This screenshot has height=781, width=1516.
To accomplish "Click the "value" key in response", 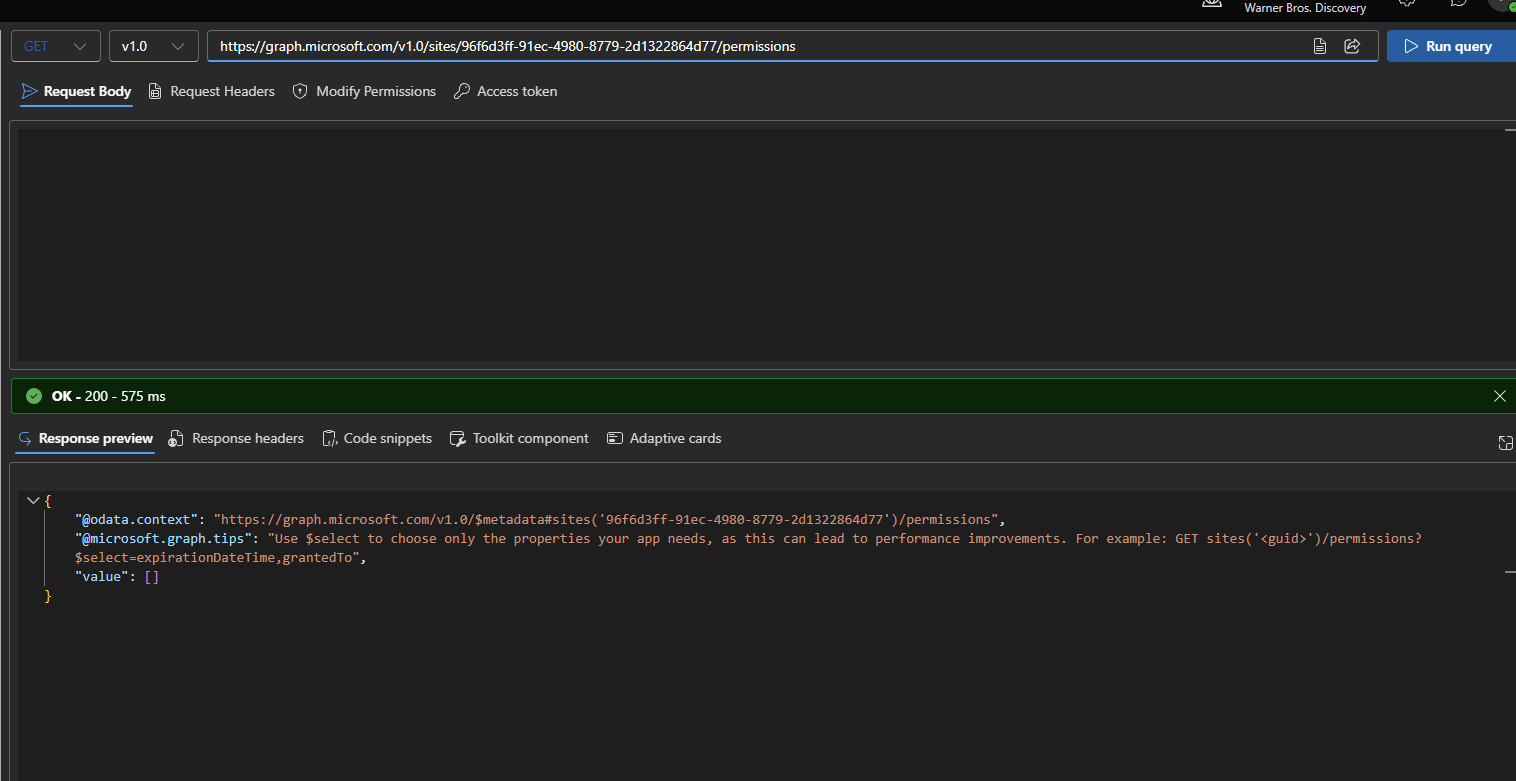I will (101, 577).
